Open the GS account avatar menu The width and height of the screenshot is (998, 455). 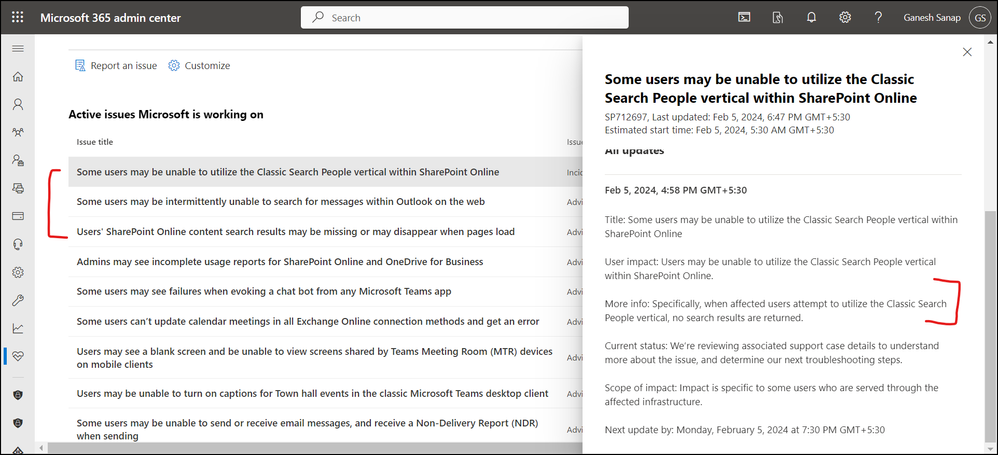click(x=976, y=17)
